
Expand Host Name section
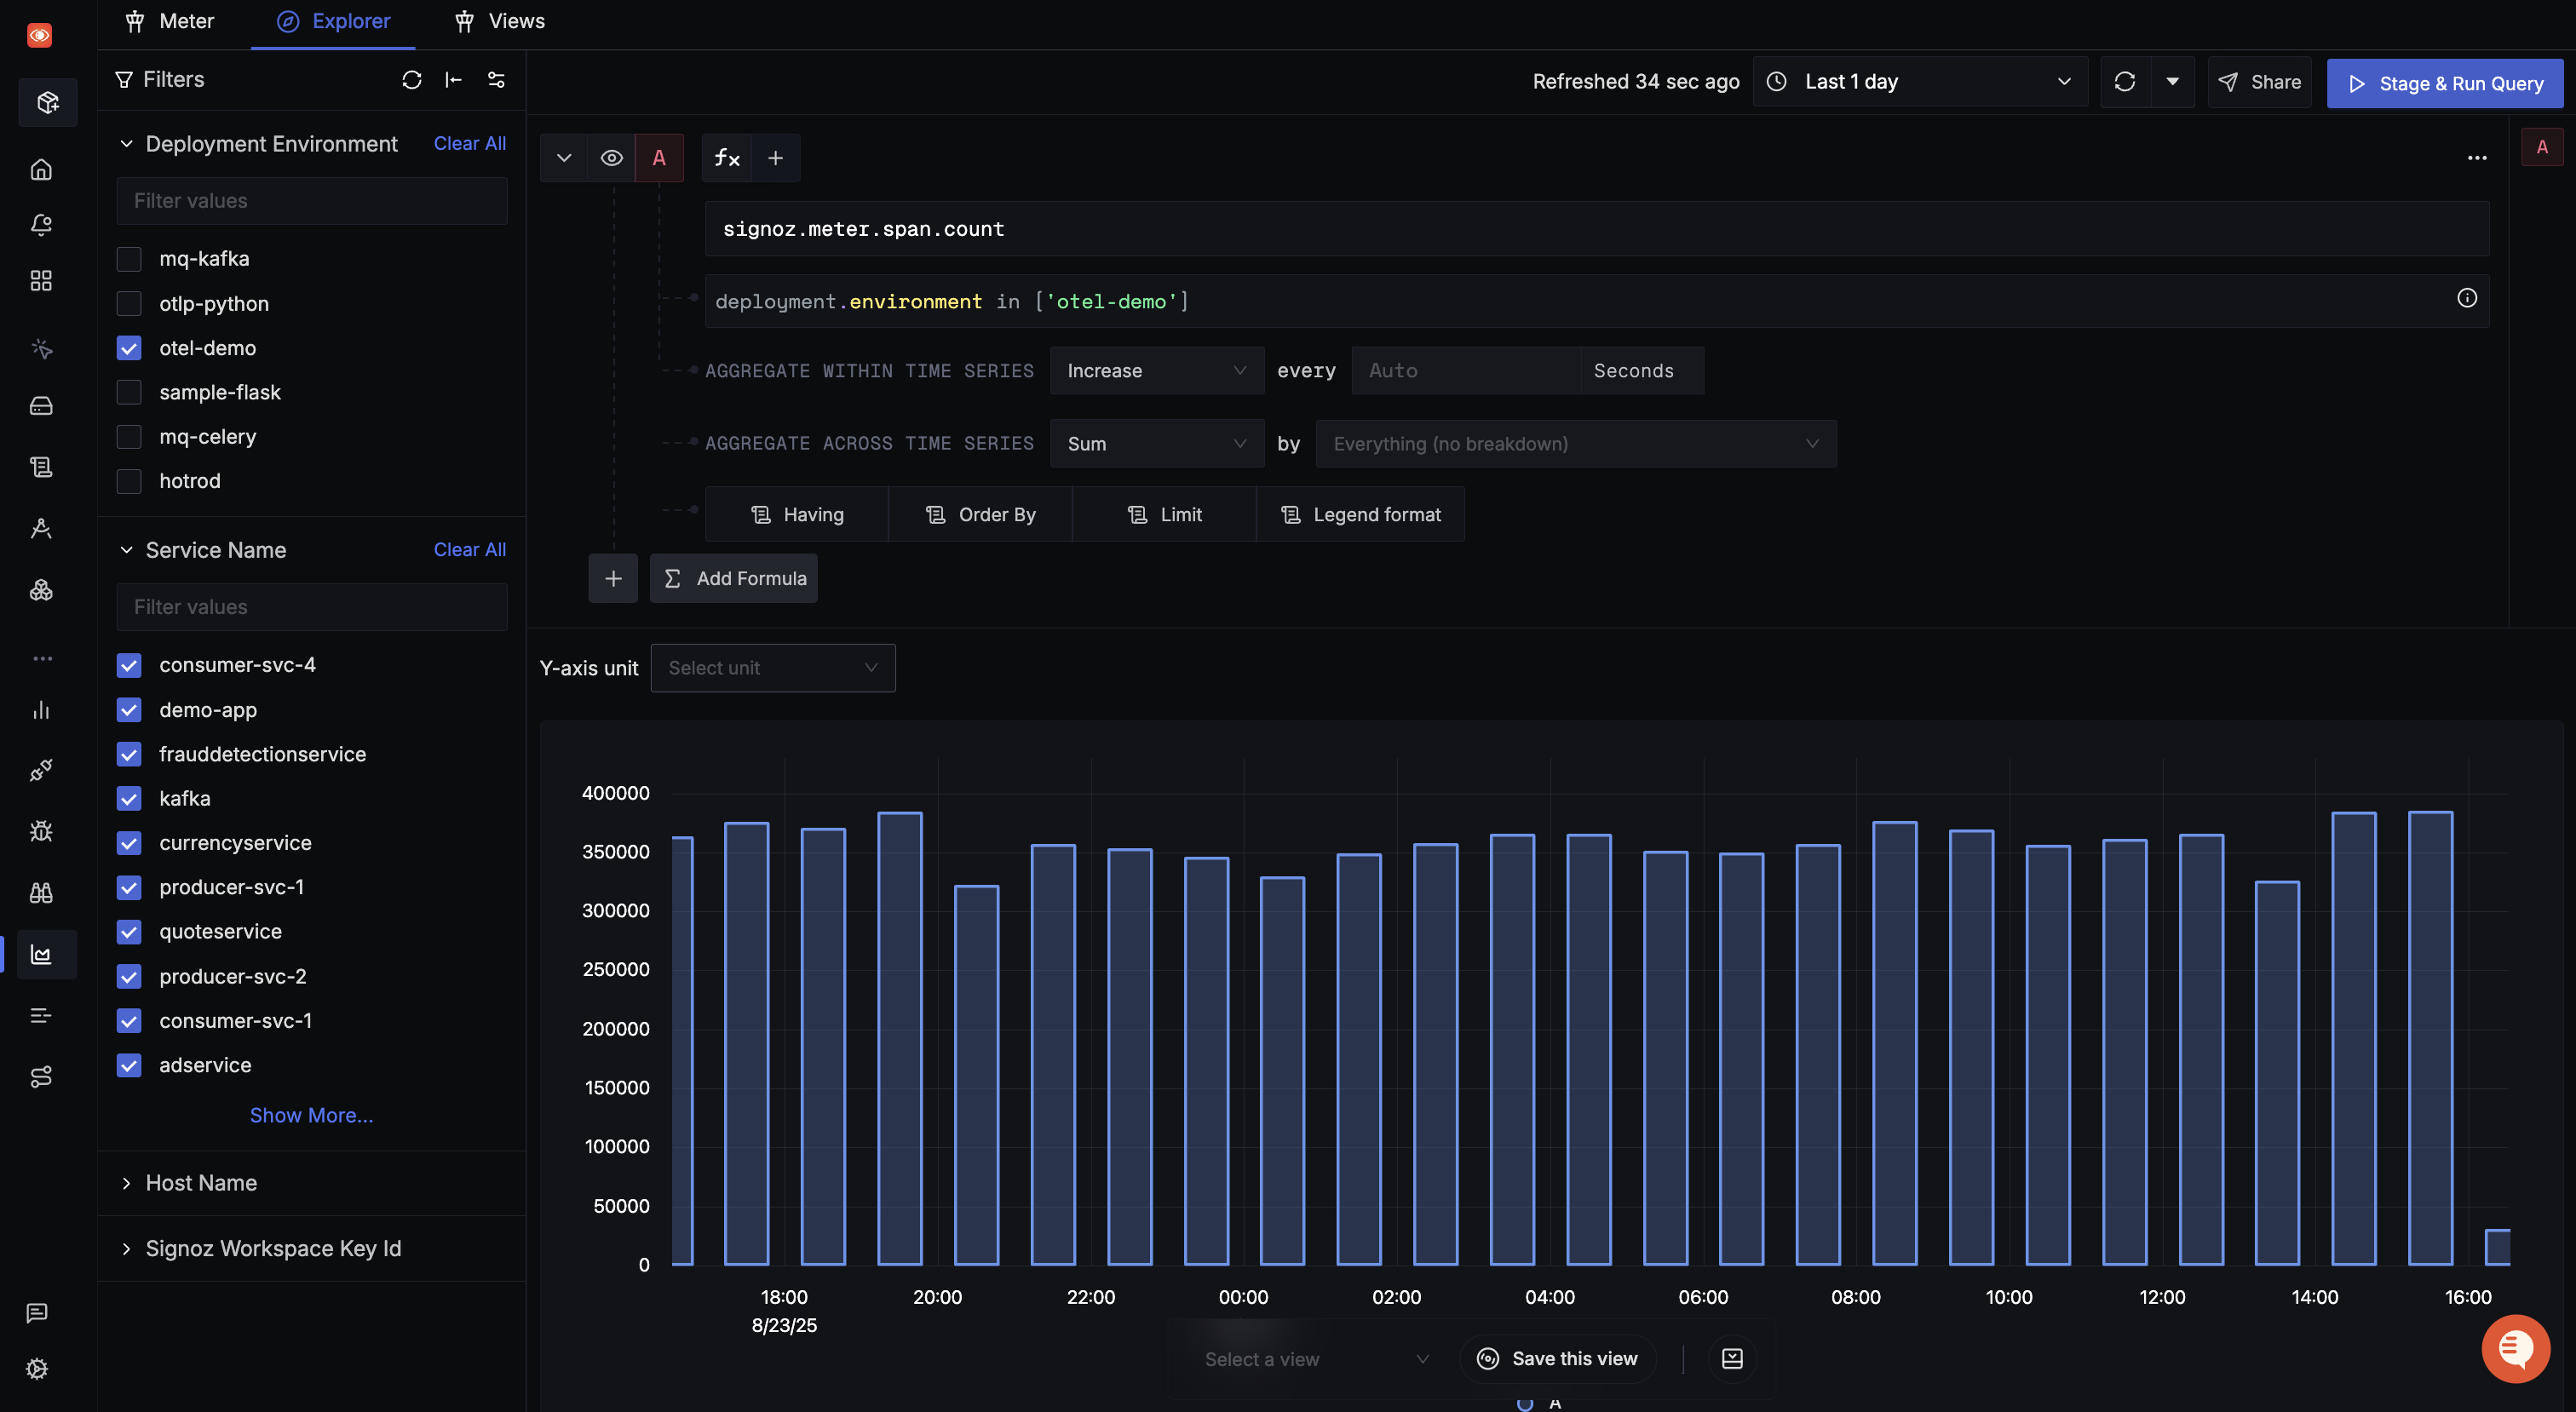pyautogui.click(x=127, y=1183)
